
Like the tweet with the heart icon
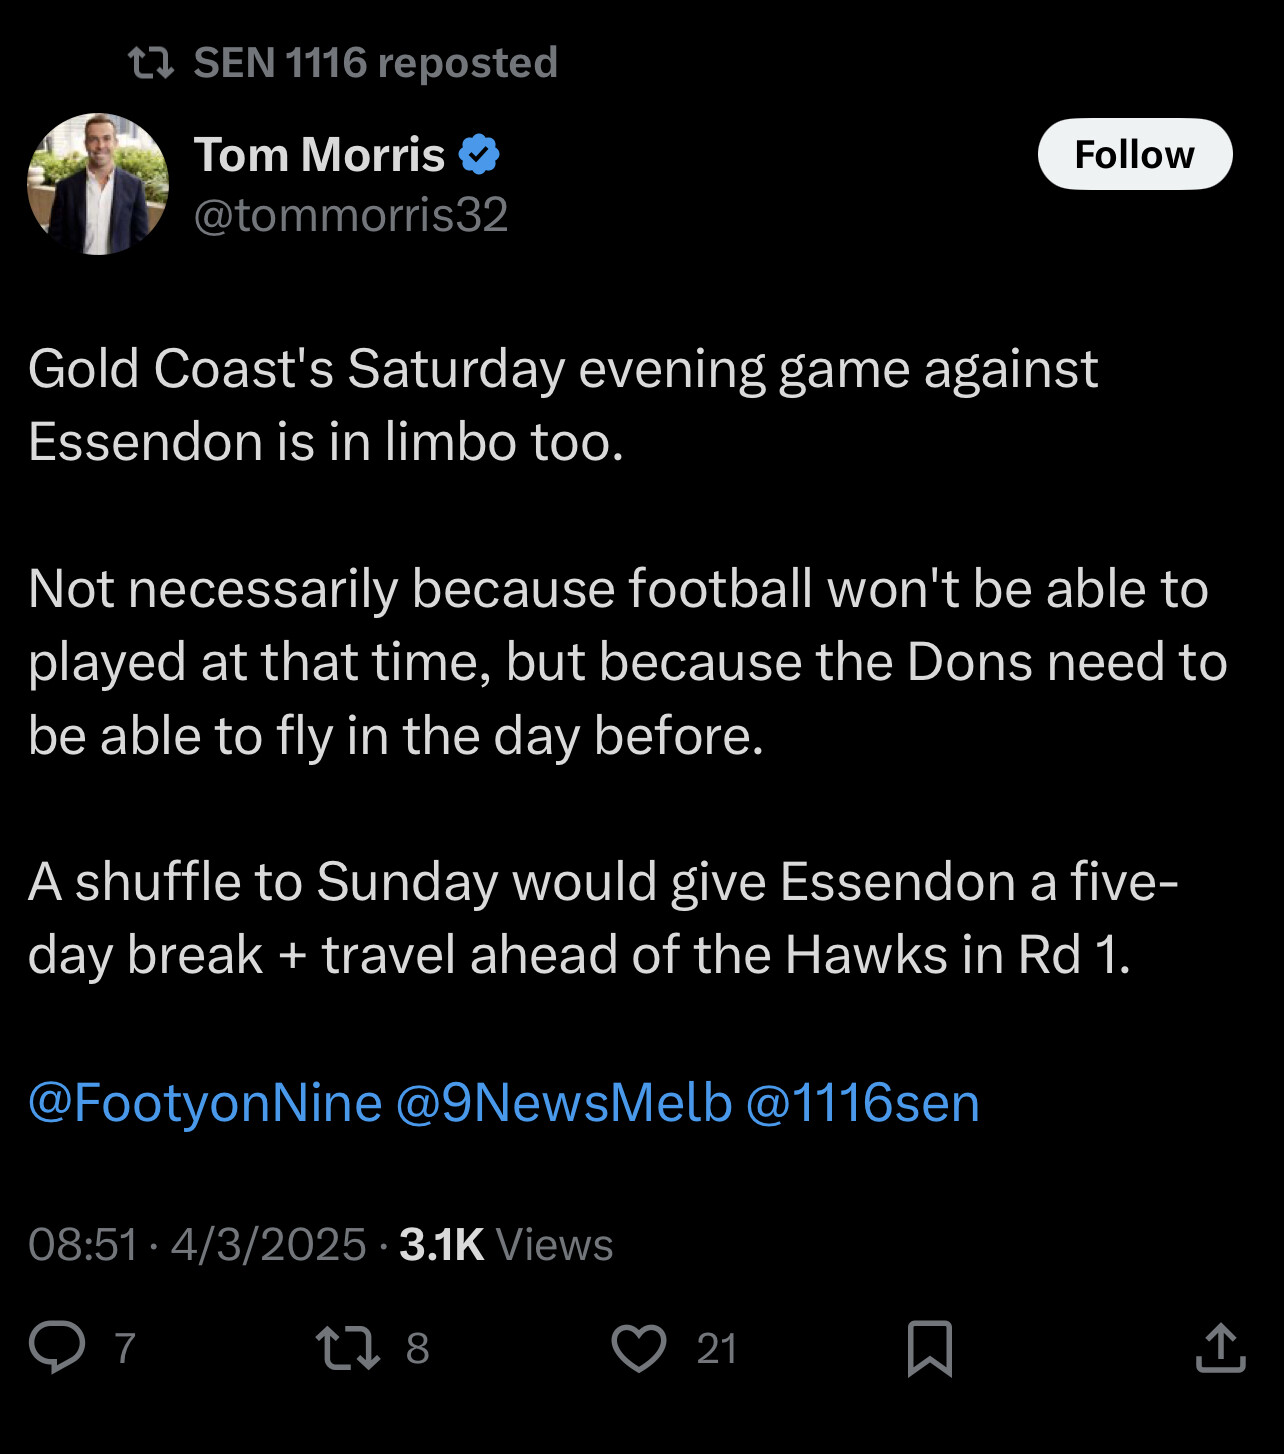(639, 1347)
